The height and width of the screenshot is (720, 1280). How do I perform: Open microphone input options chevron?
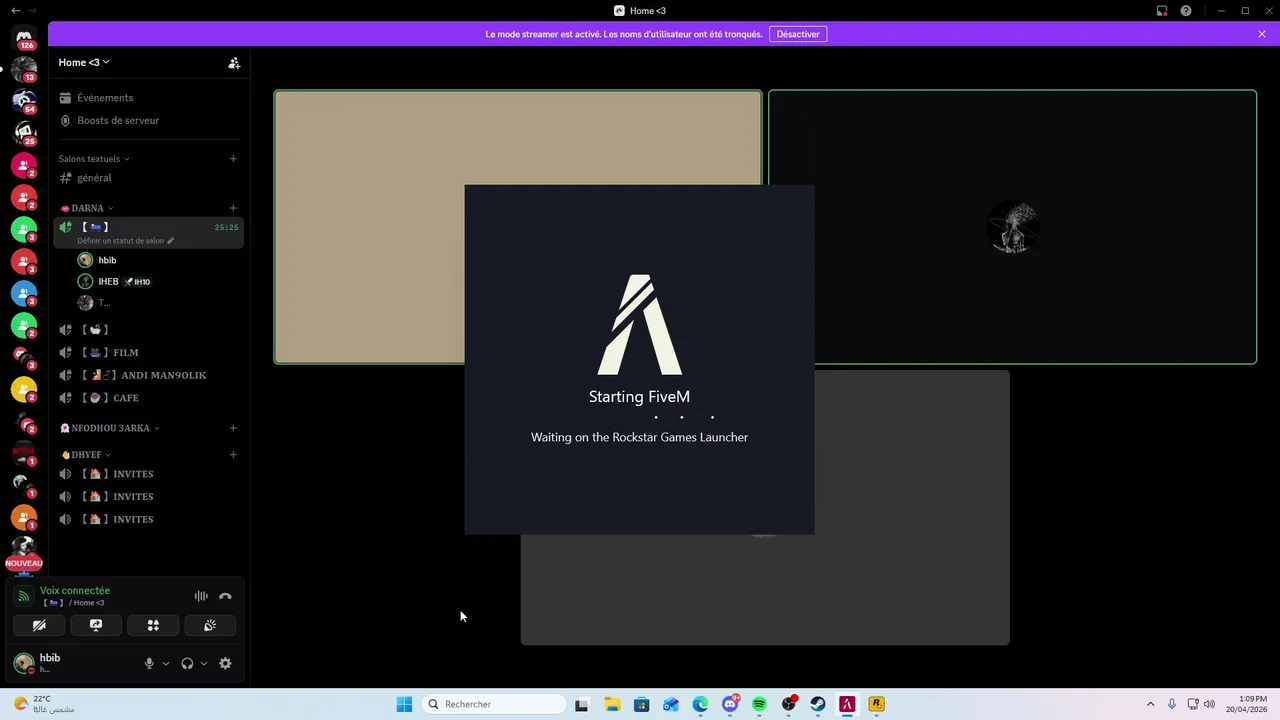tap(166, 663)
